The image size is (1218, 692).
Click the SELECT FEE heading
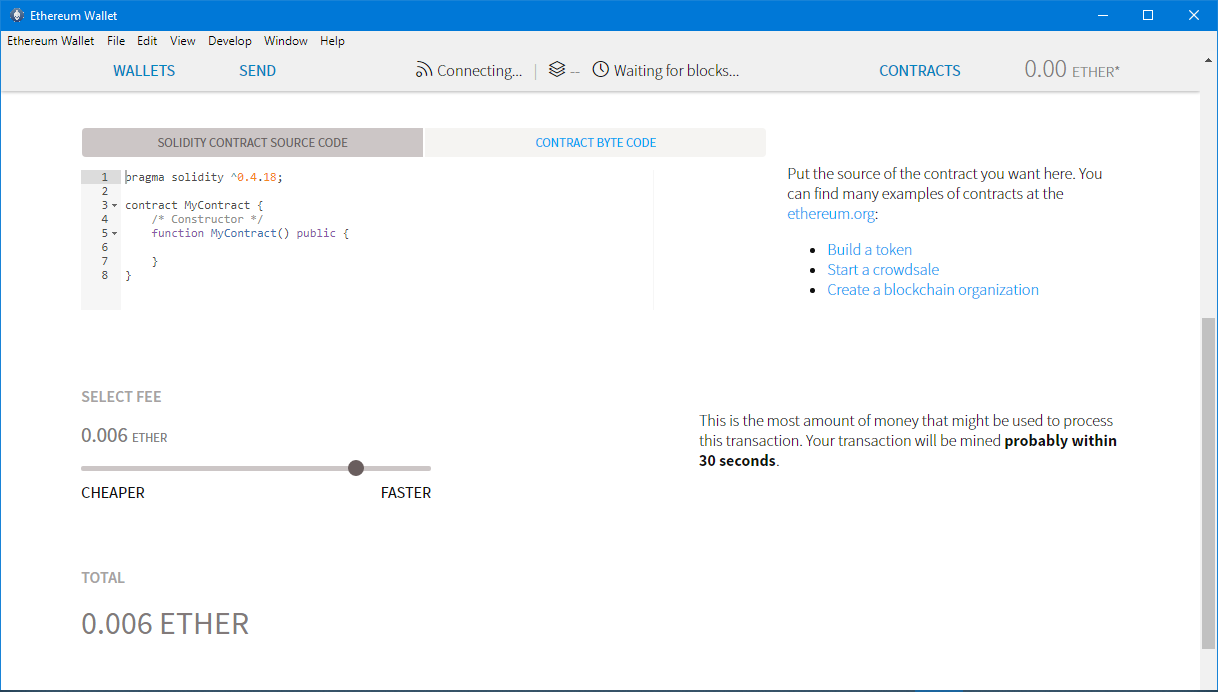[121, 397]
